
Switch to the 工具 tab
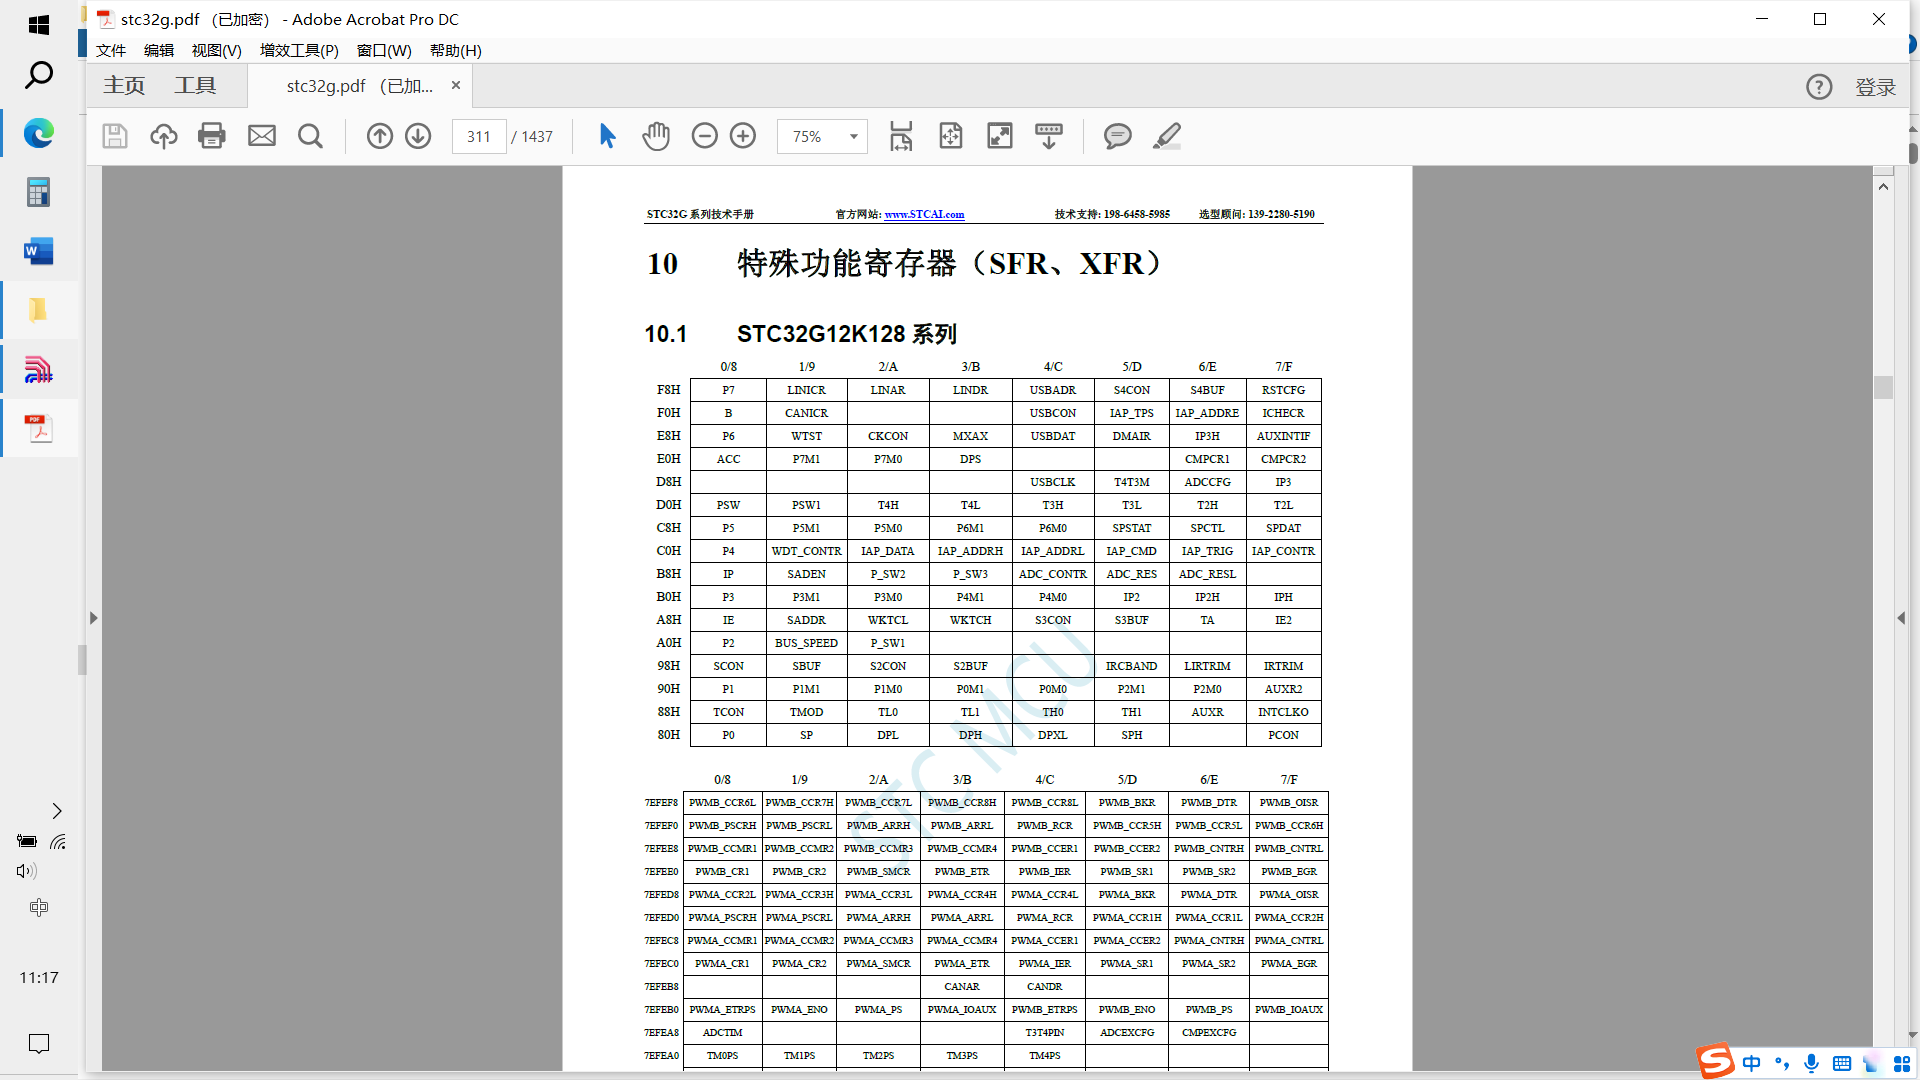pos(195,86)
